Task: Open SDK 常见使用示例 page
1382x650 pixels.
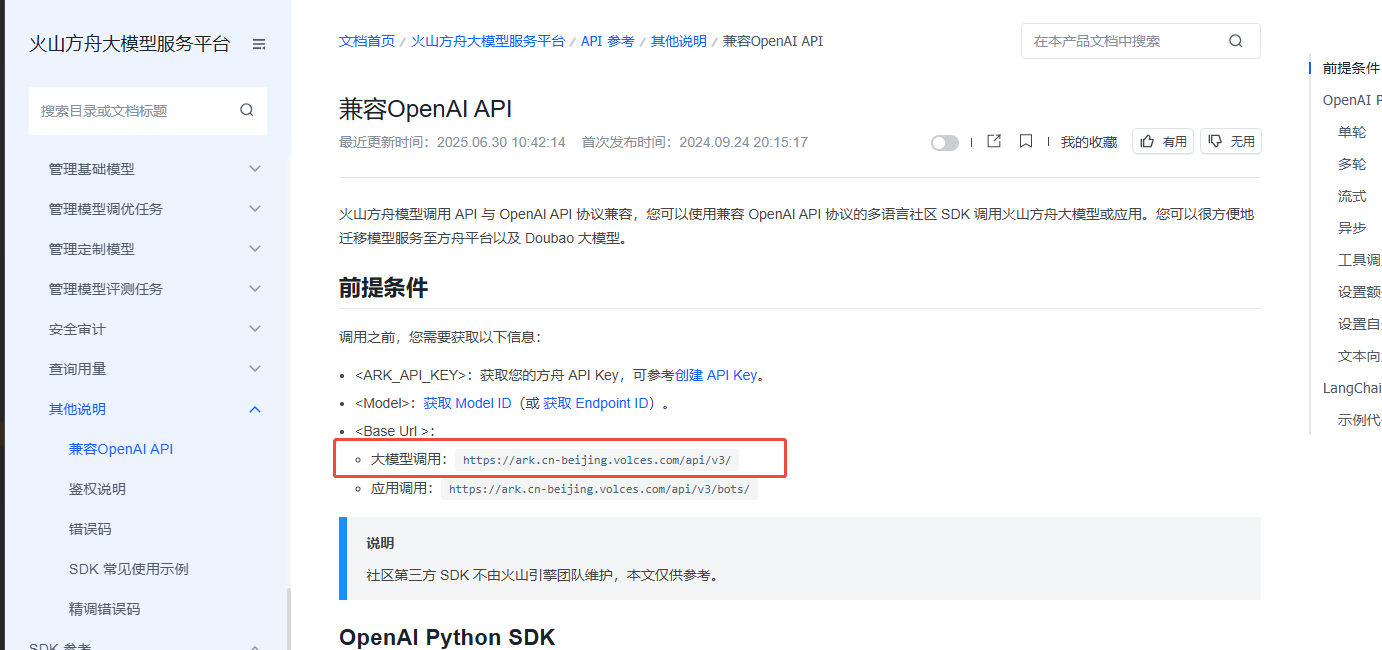Action: [x=129, y=569]
